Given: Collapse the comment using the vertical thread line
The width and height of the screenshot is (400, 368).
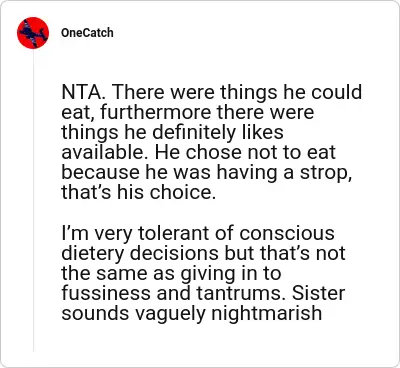Looking at the screenshot, I should pyautogui.click(x=33, y=200).
